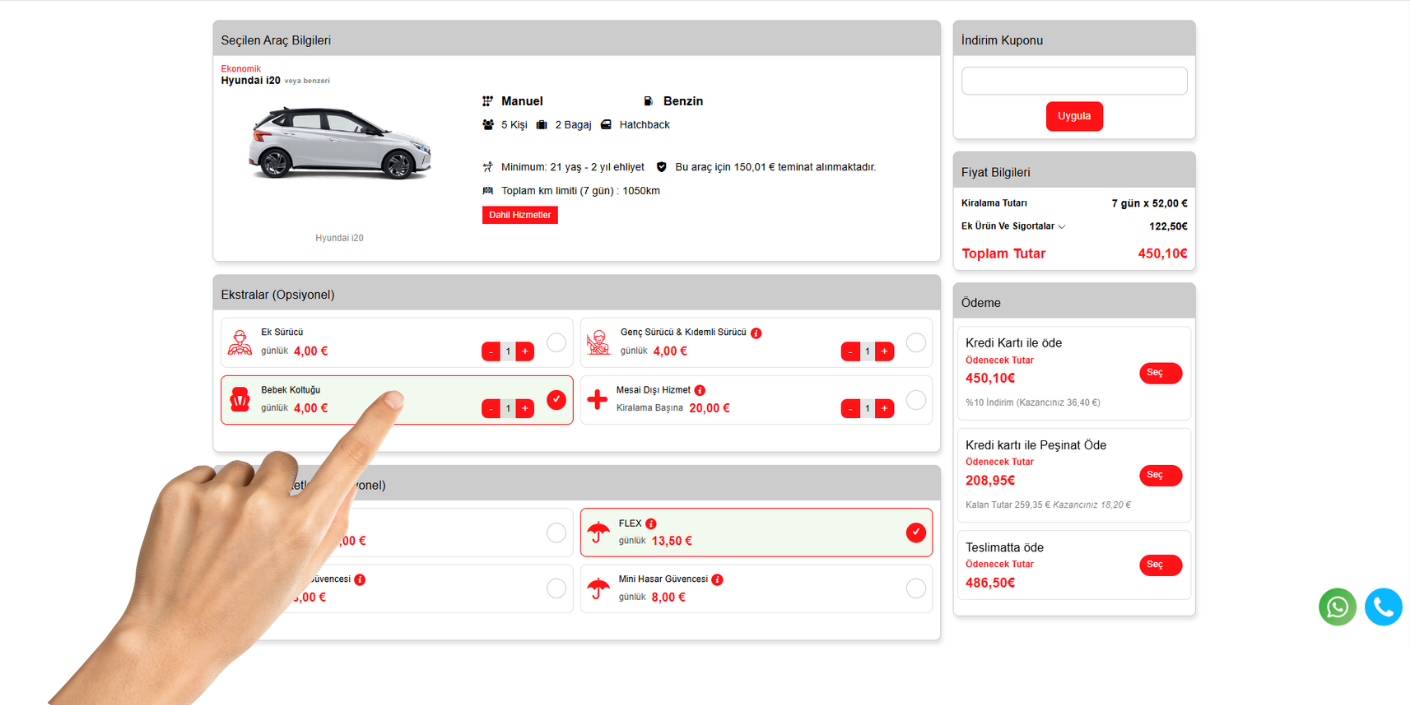The height and width of the screenshot is (705, 1410).
Task: Open WhatsApp chat floating icon
Action: [1337, 607]
